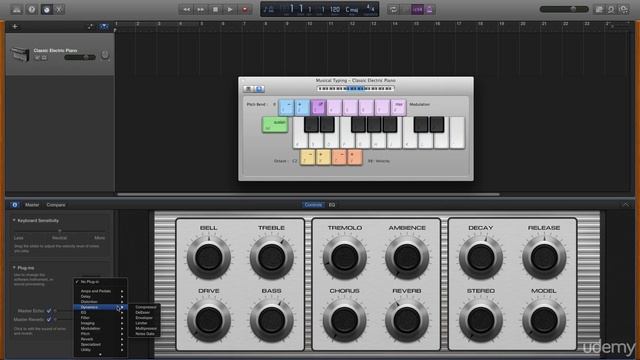Open the Note Pad button
Screen dimensions: 640x360
coord(599,9)
